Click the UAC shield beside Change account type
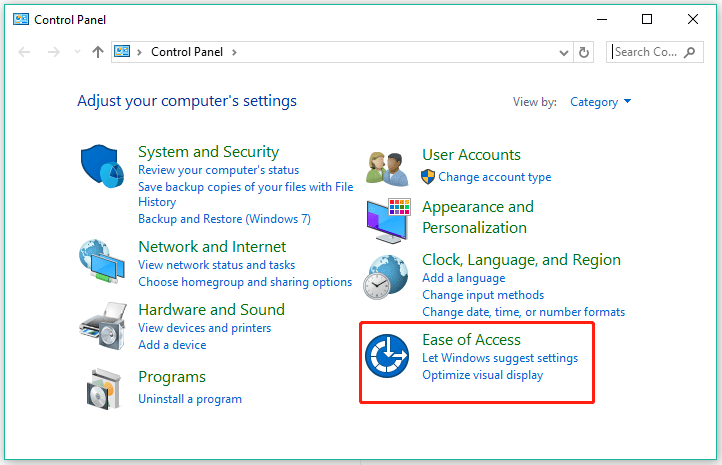This screenshot has height=465, width=722. (428, 177)
